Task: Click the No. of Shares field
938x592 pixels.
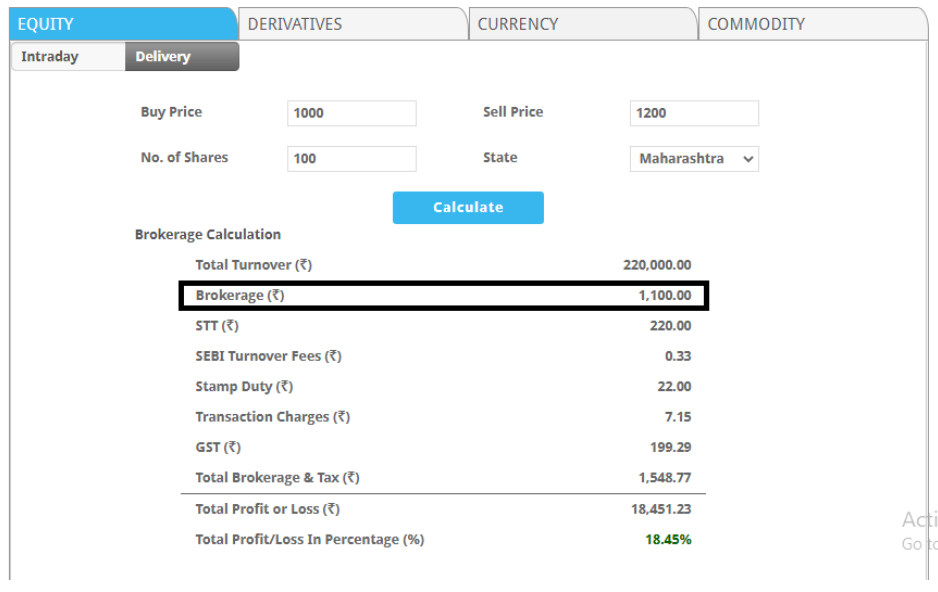Action: tap(351, 158)
